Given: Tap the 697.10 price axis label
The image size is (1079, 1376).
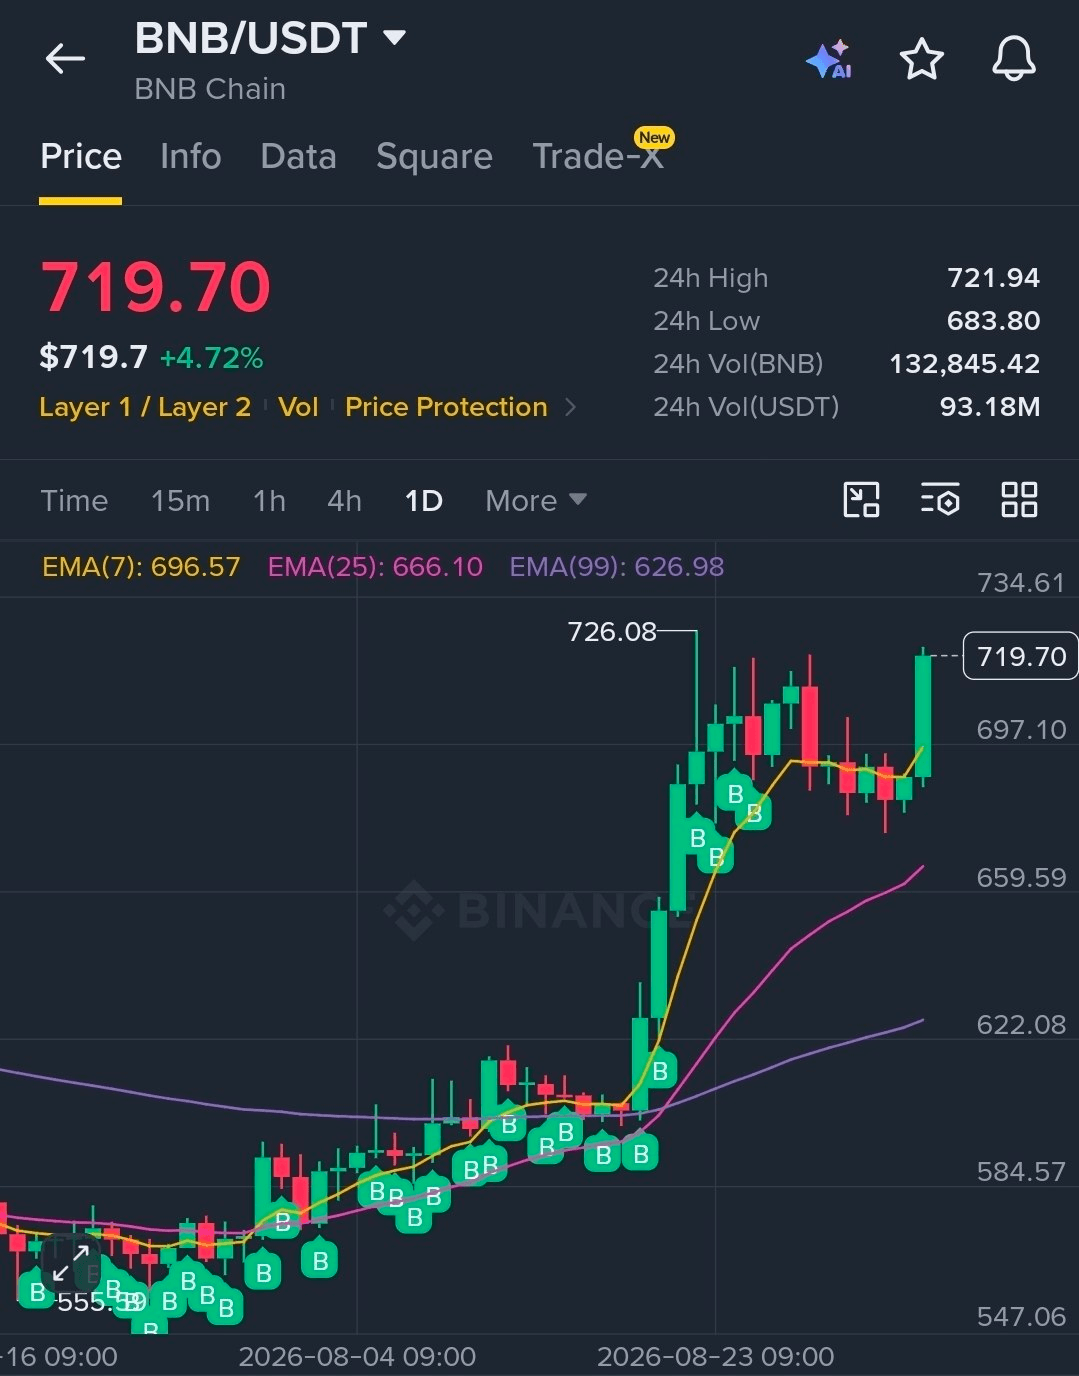Looking at the screenshot, I should tap(1021, 730).
